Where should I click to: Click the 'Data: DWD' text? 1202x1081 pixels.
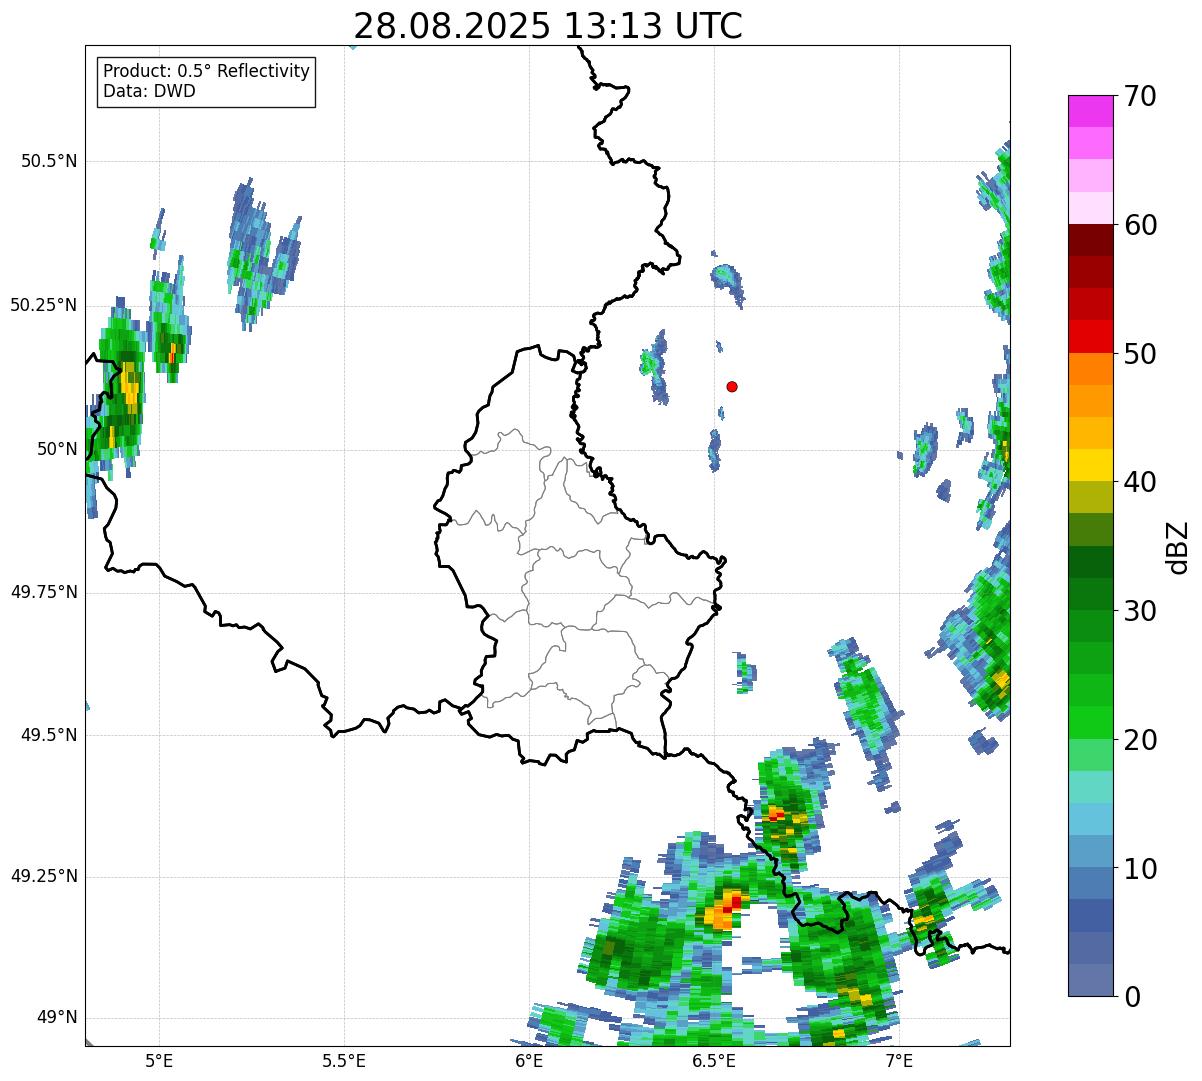click(150, 91)
